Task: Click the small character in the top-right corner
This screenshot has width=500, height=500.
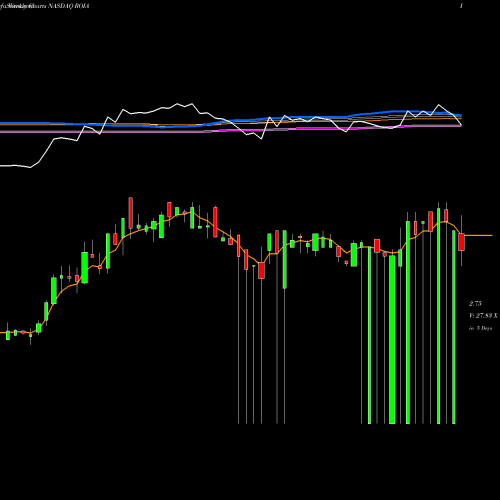Action: tap(461, 6)
